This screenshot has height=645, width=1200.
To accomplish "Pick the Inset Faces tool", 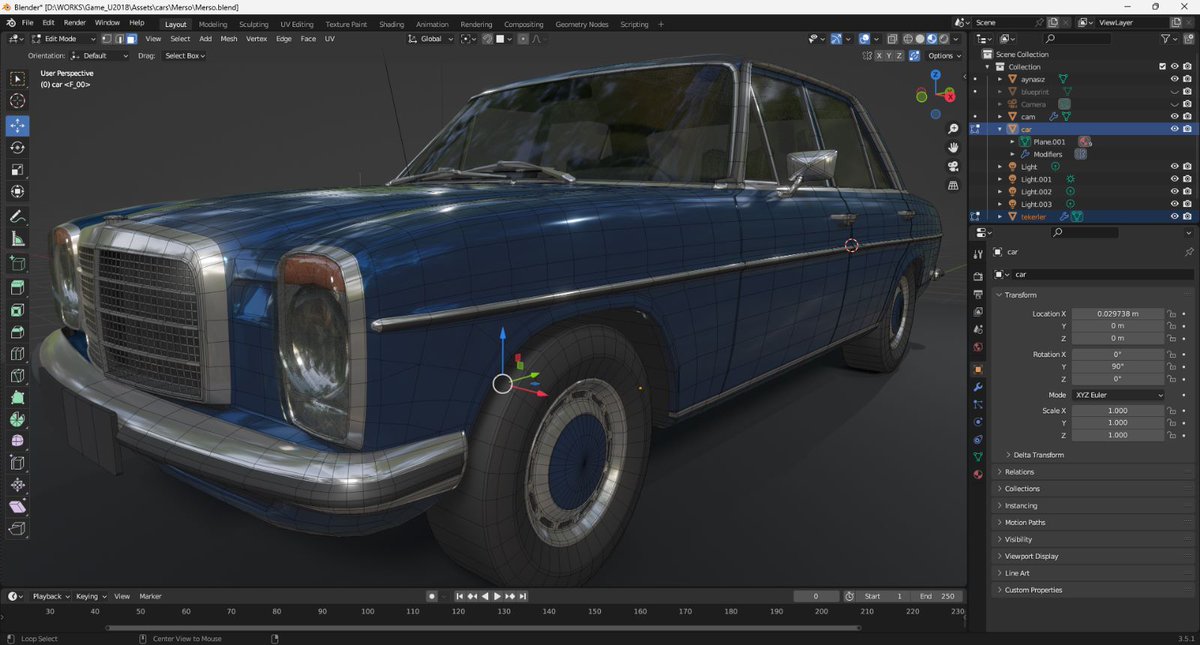I will pos(17,310).
